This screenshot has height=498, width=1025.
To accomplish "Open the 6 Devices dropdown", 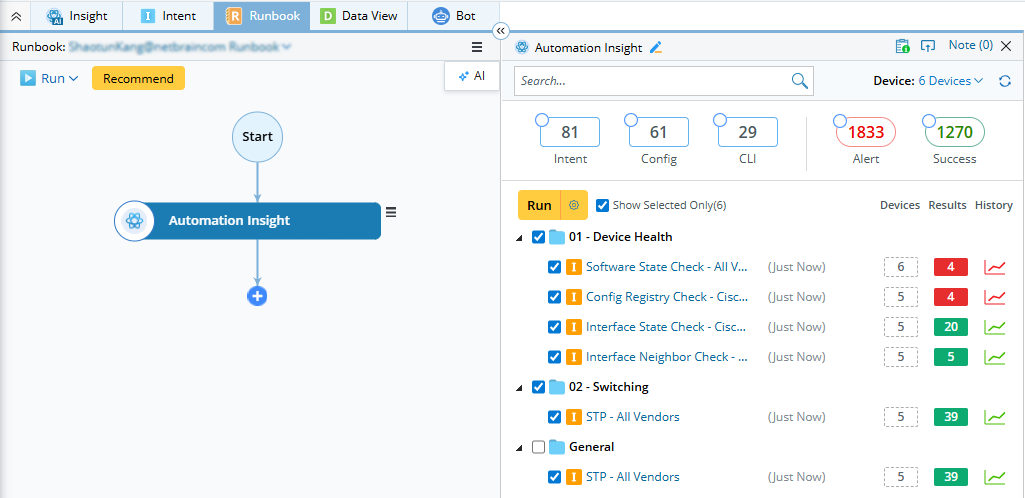I will coord(950,81).
